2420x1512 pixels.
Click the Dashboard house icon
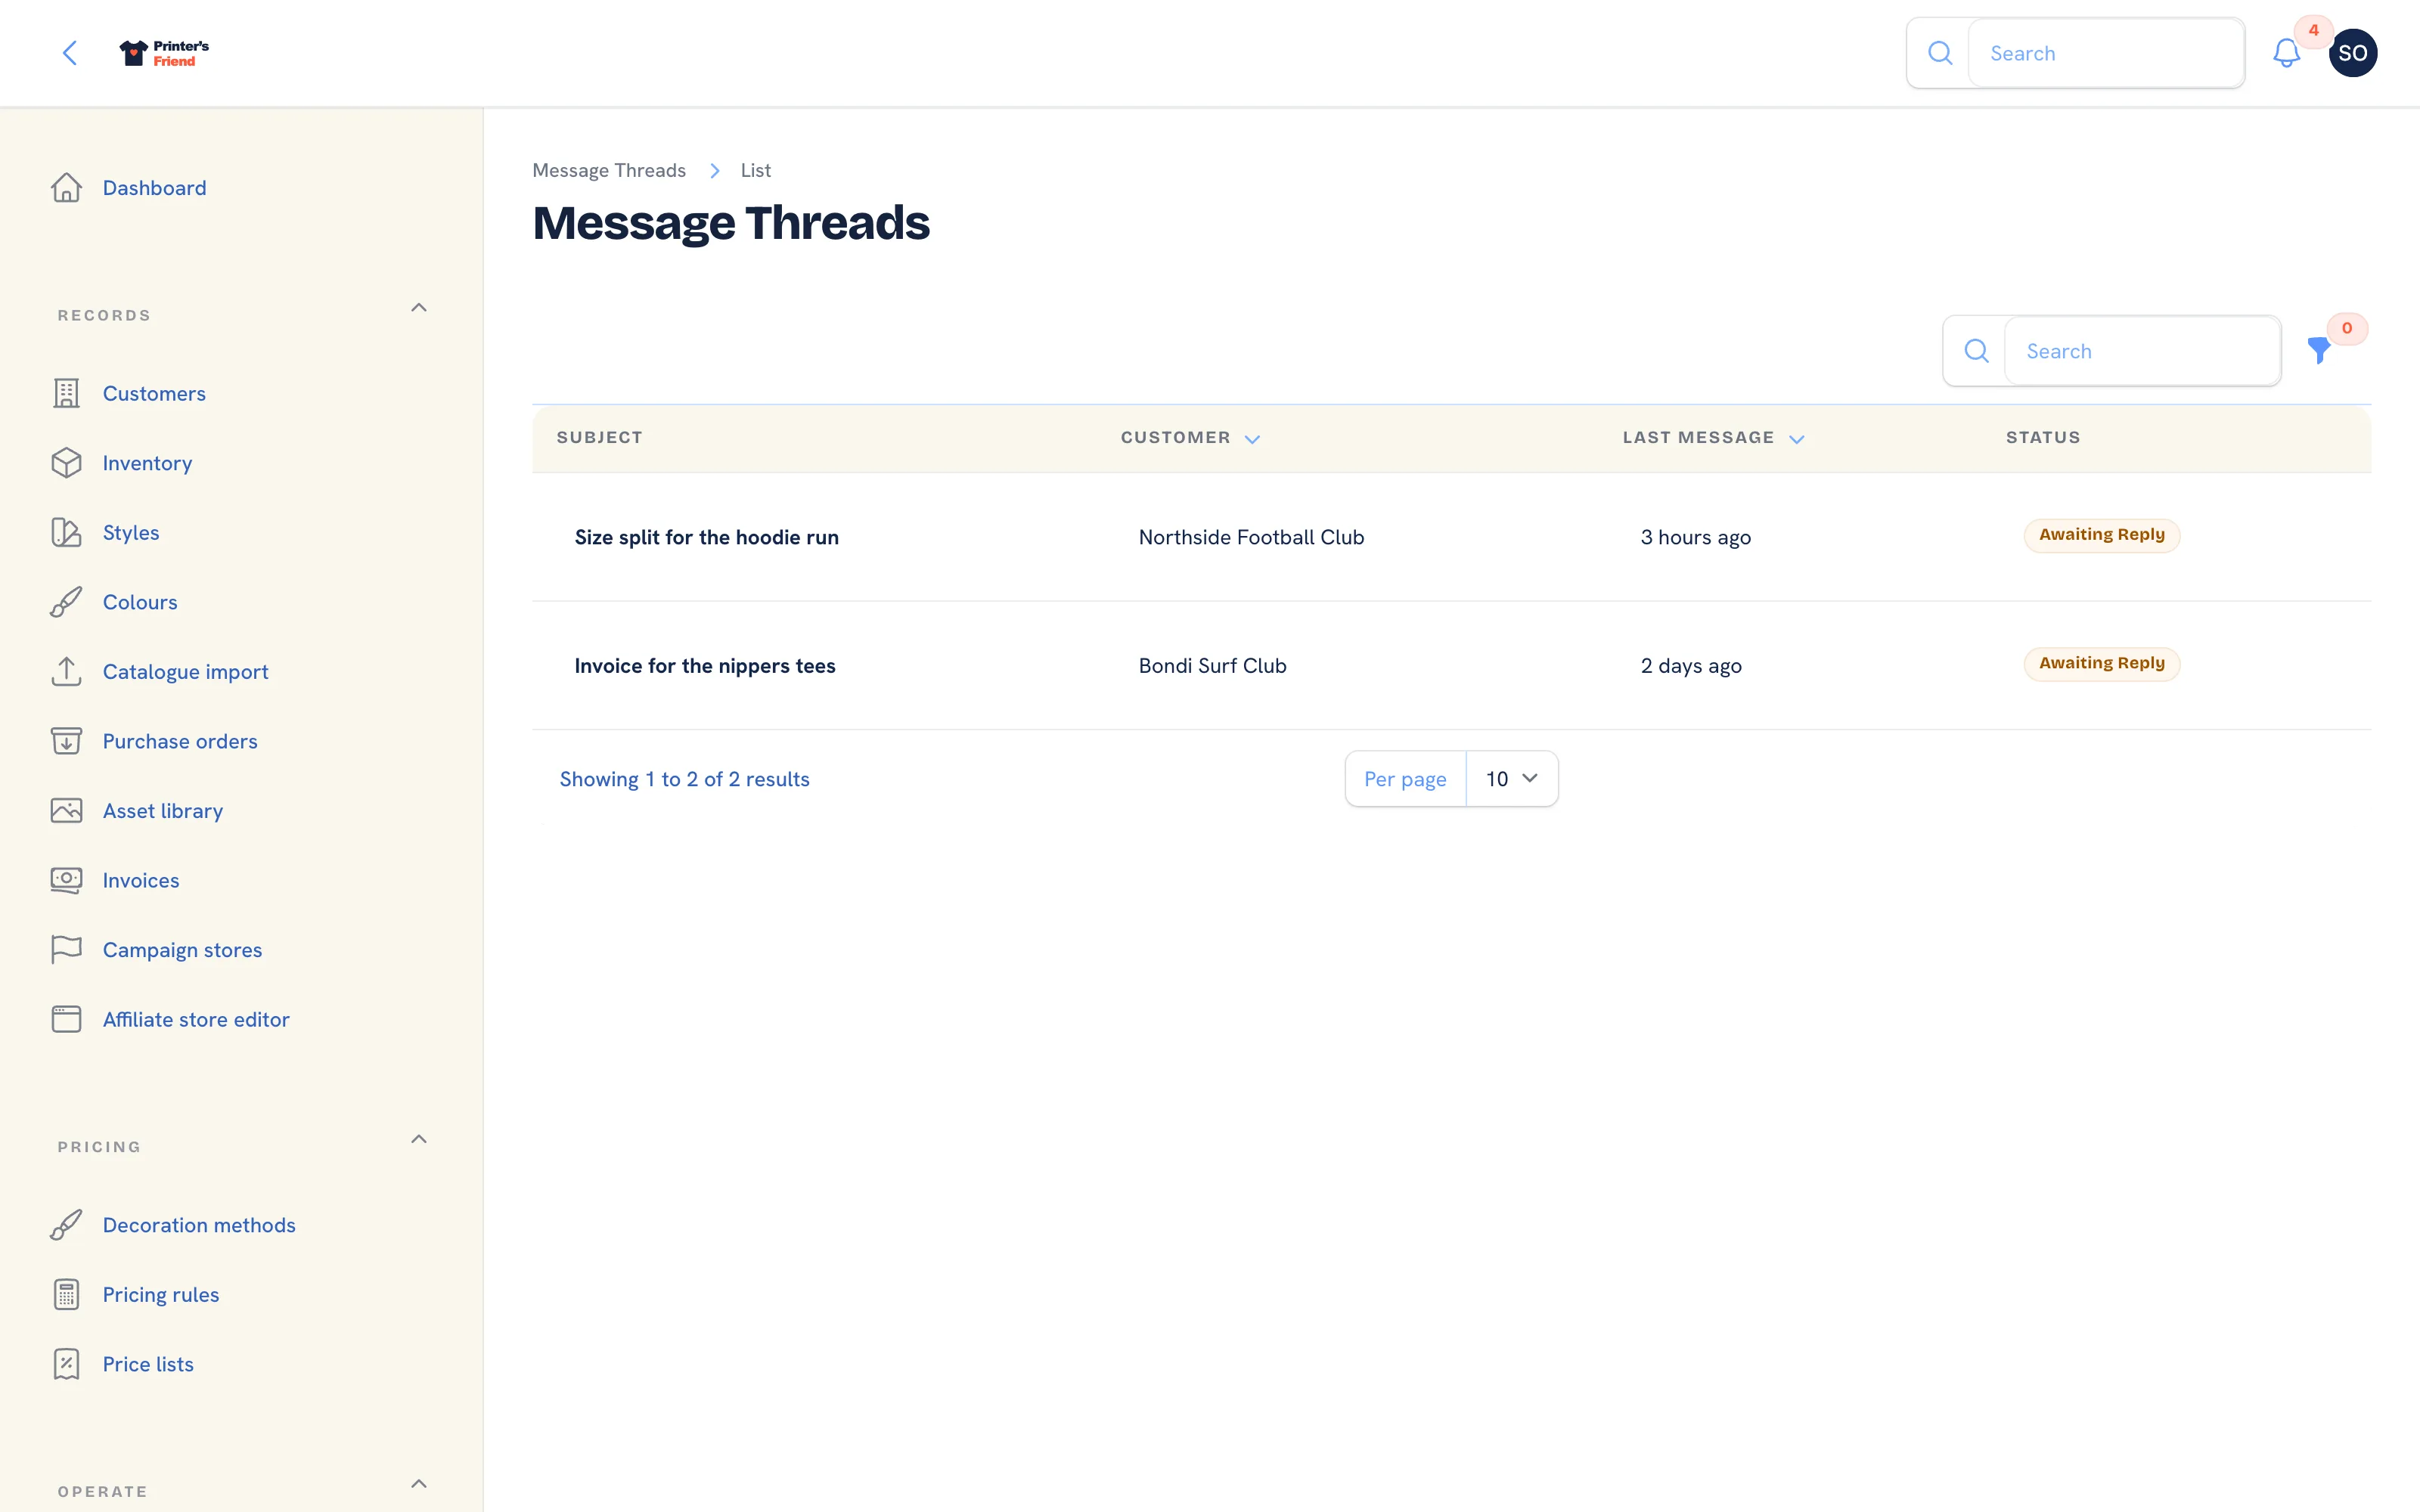click(x=66, y=188)
